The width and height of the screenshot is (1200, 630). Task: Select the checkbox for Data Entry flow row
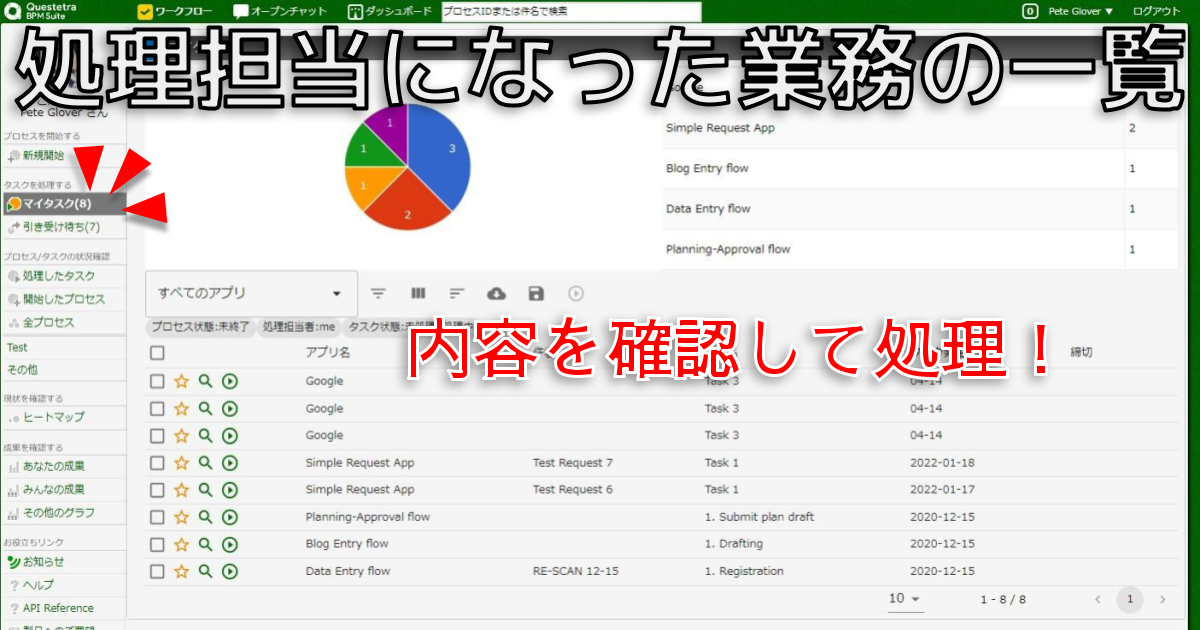click(157, 571)
